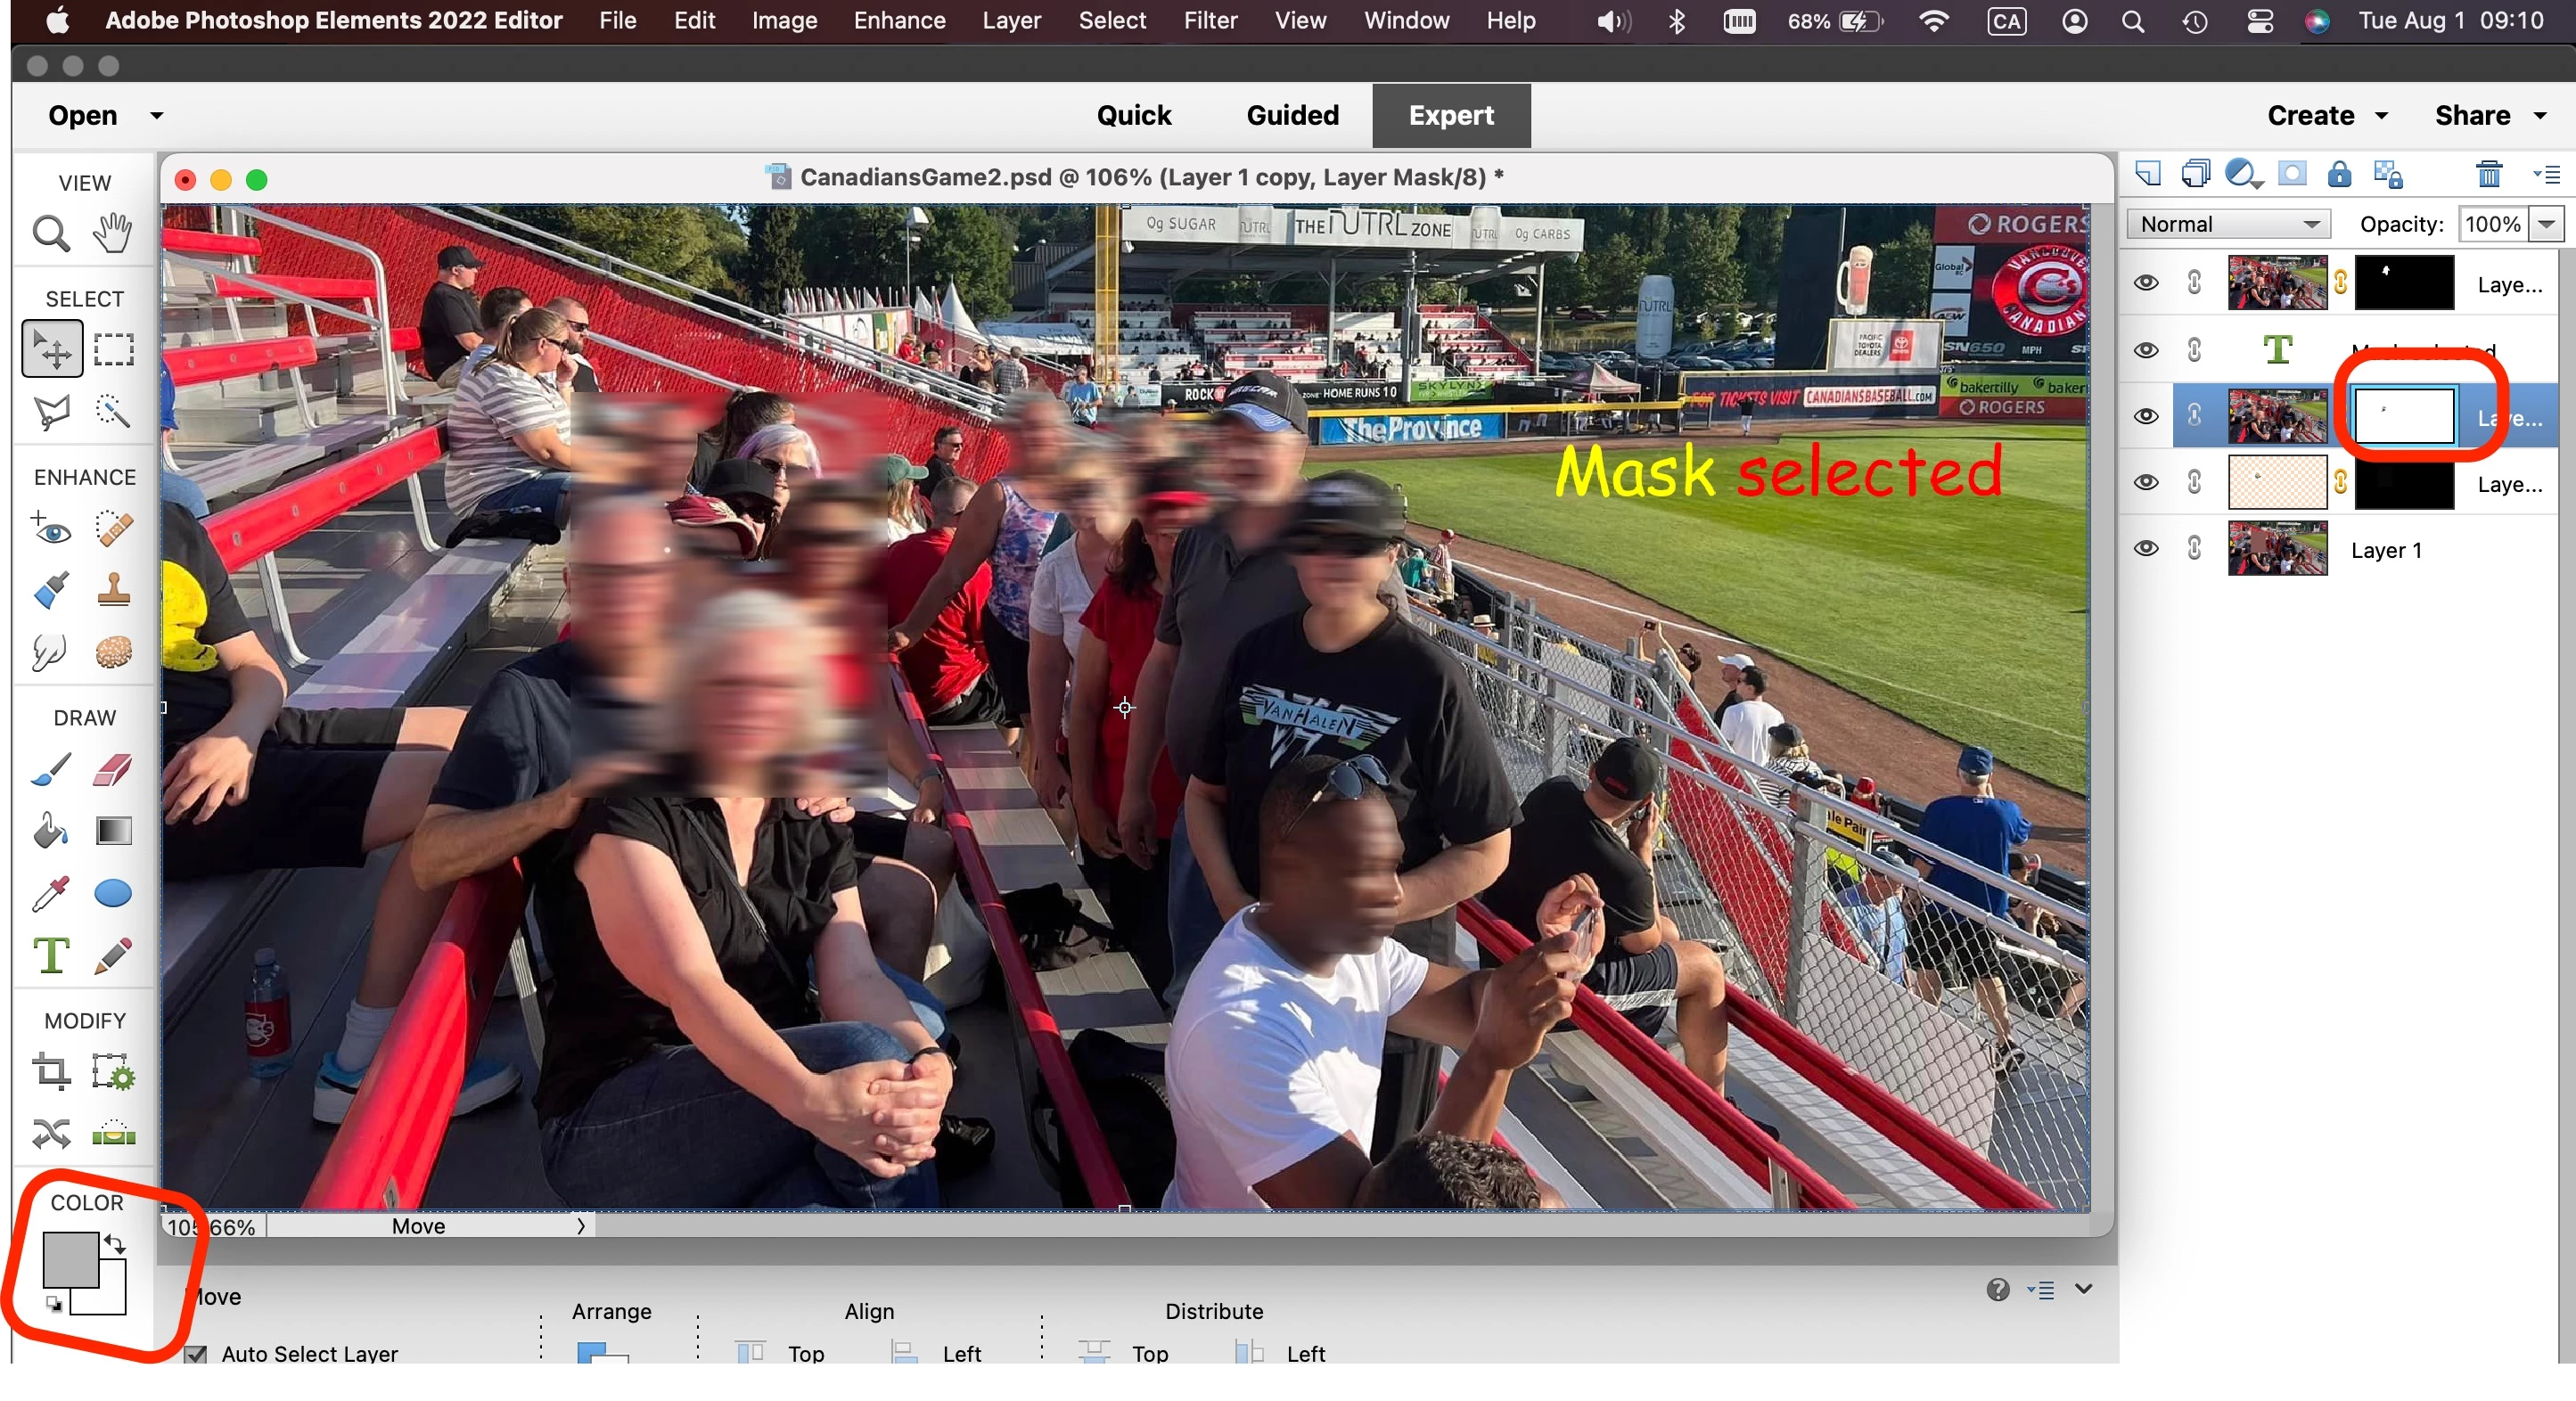Expand the Opacity dropdown arrow
The image size is (2576, 1401).
pos(2546,224)
